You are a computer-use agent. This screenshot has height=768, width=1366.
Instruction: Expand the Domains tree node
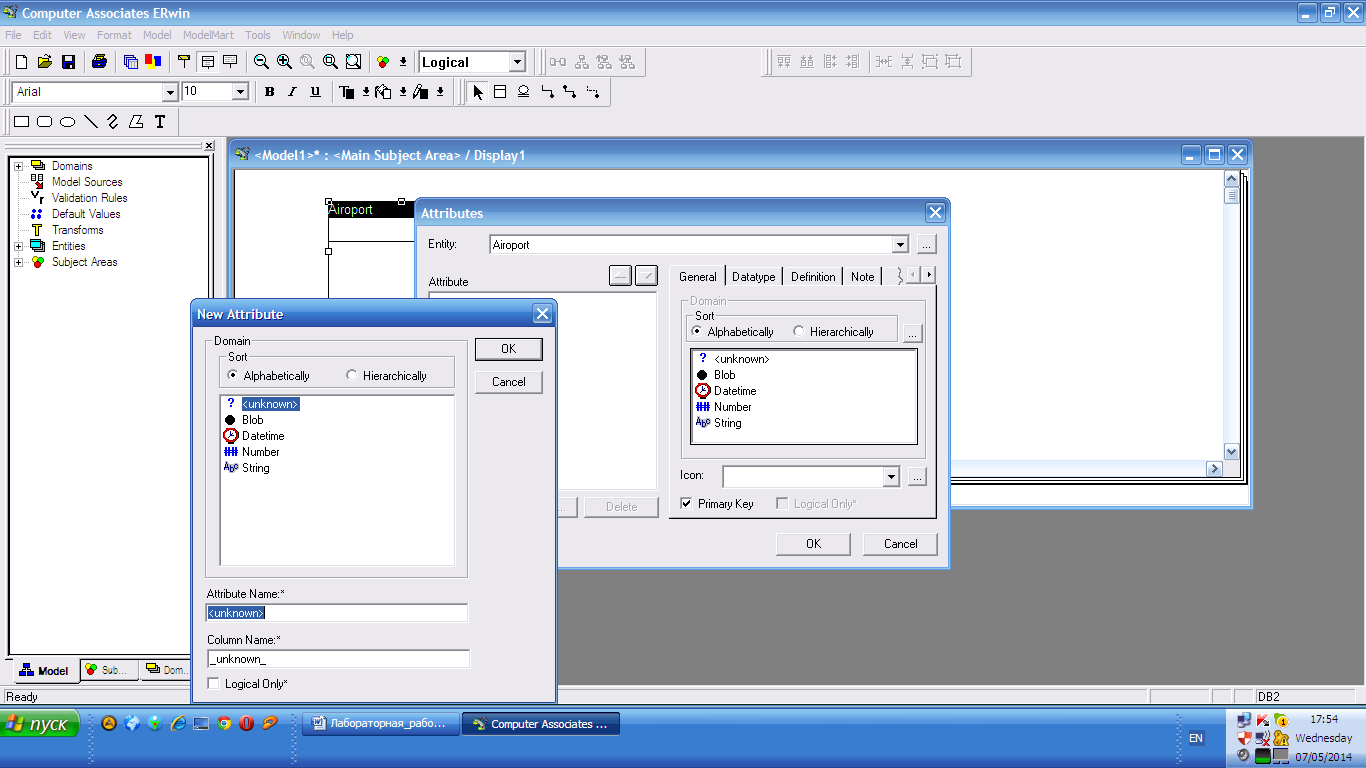(18, 166)
